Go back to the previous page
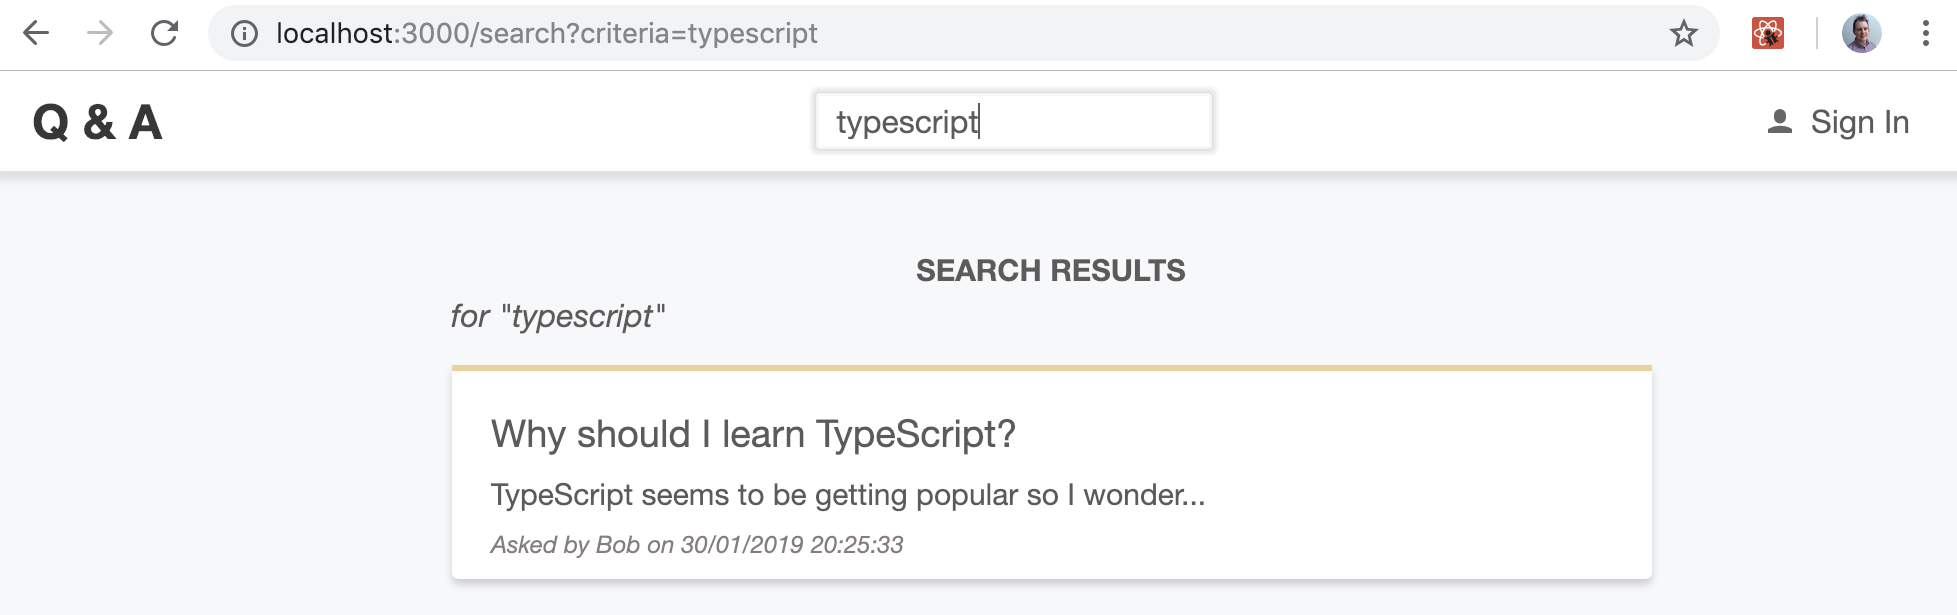The height and width of the screenshot is (615, 1957). tap(36, 34)
